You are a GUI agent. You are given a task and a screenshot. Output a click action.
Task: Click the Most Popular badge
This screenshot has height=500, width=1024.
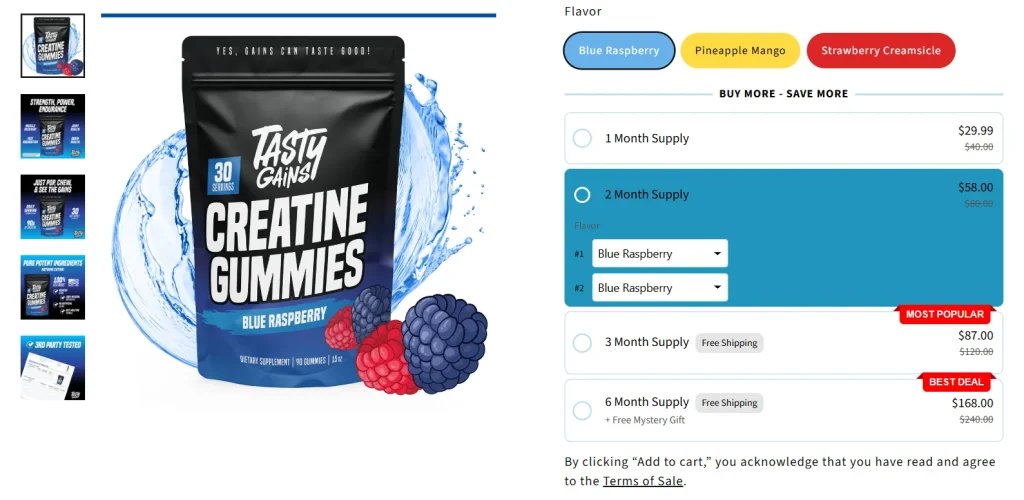[x=944, y=314]
